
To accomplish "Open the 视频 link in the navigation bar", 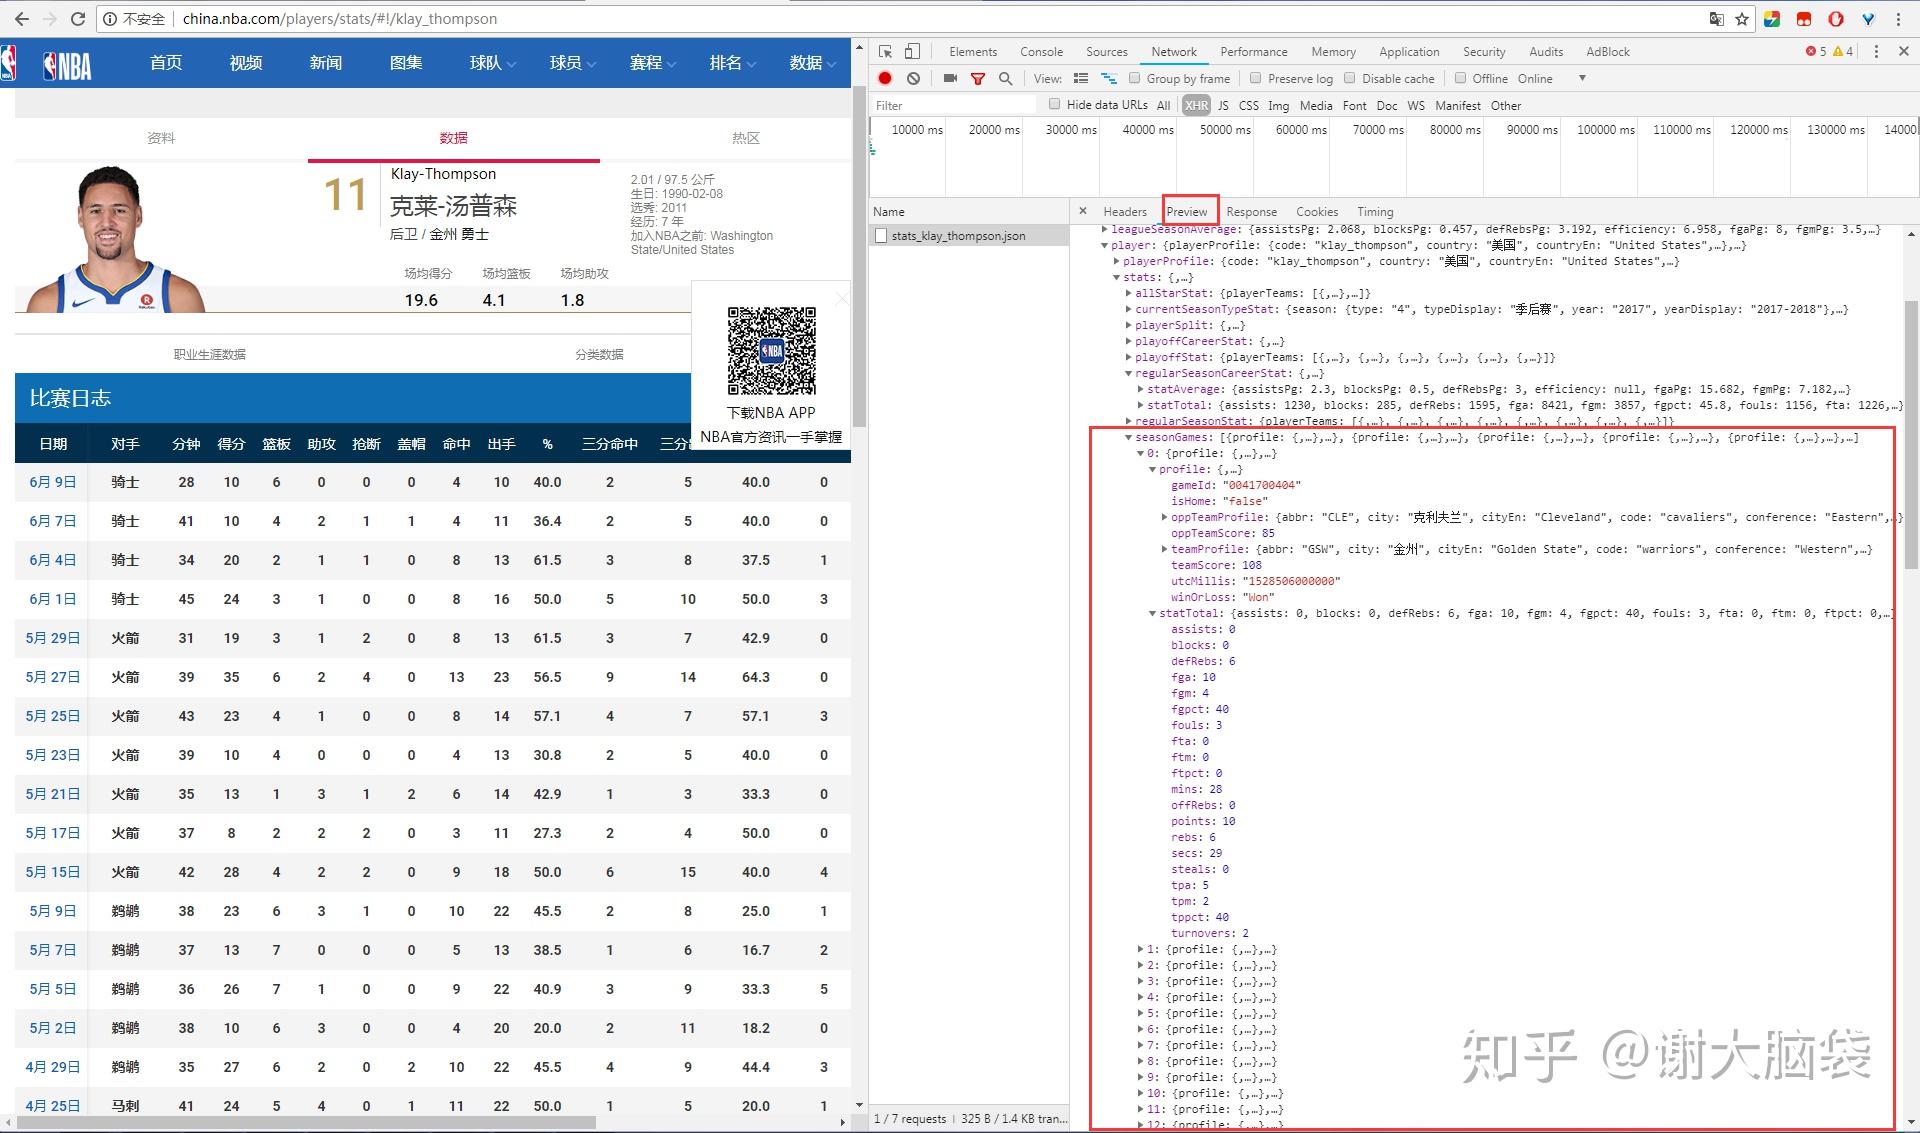I will [246, 63].
